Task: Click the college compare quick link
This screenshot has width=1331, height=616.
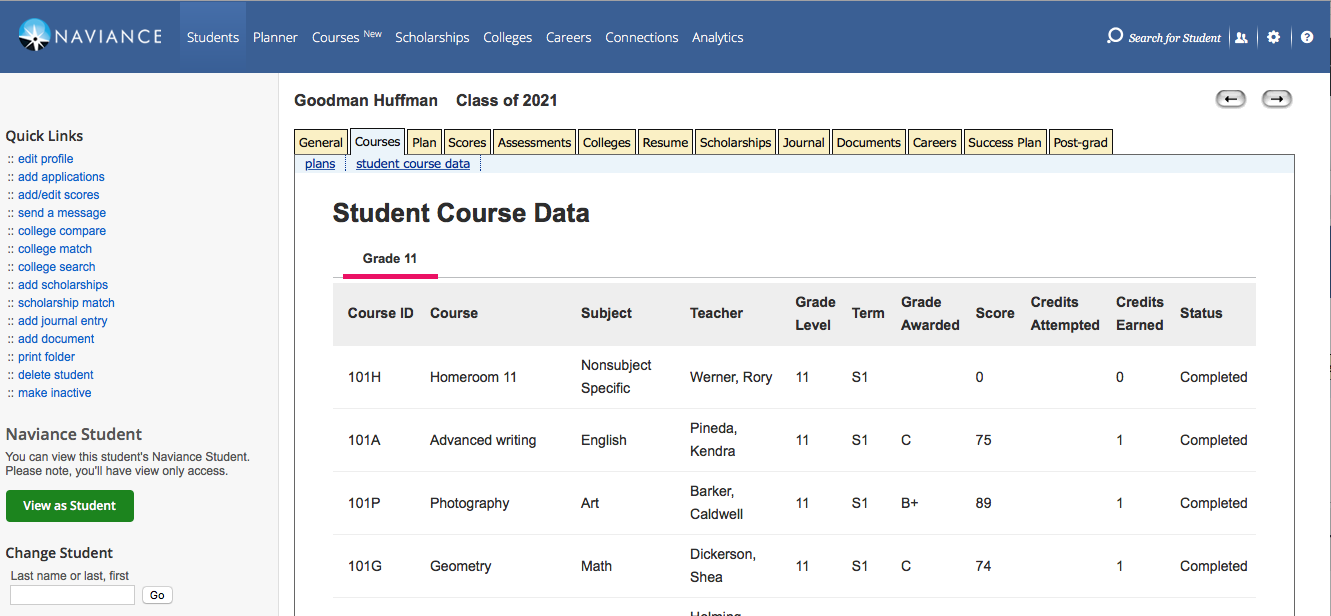Action: tap(61, 231)
